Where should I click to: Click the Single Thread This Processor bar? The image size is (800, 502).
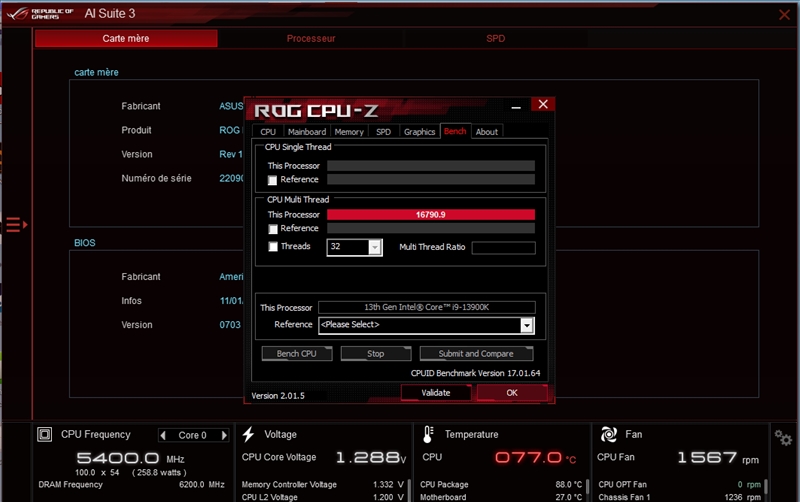tap(431, 166)
